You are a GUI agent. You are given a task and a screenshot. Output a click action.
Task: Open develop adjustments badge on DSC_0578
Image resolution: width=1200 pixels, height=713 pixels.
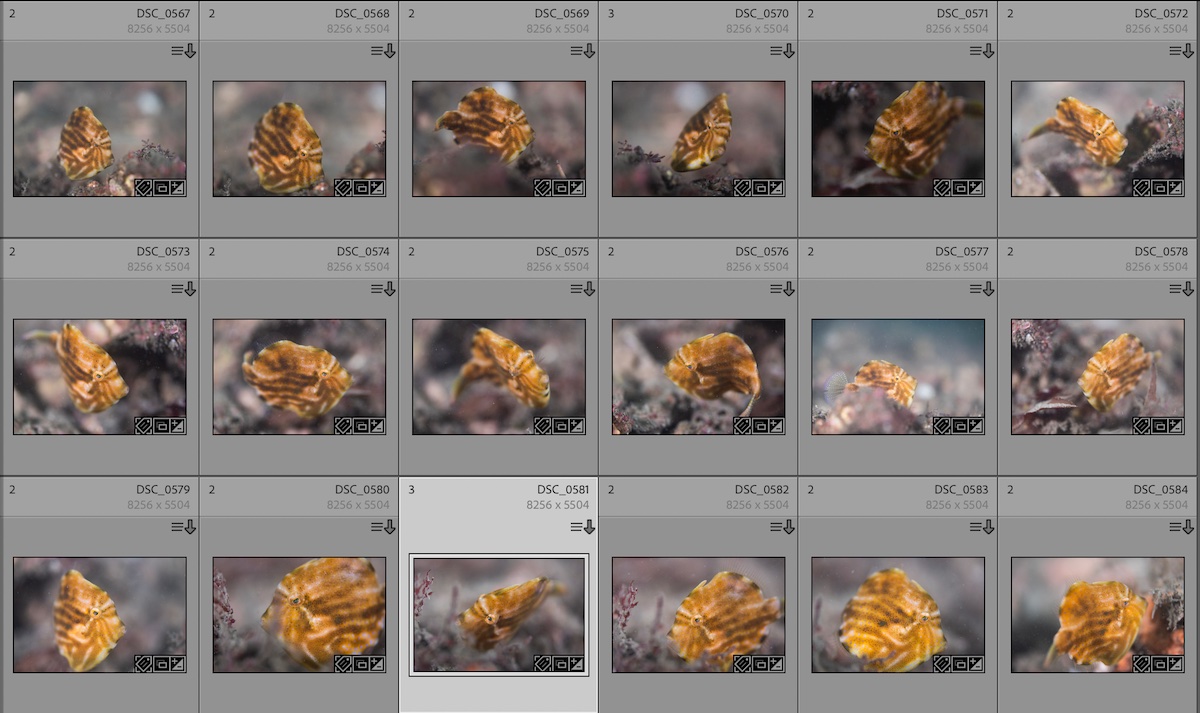point(1175,425)
